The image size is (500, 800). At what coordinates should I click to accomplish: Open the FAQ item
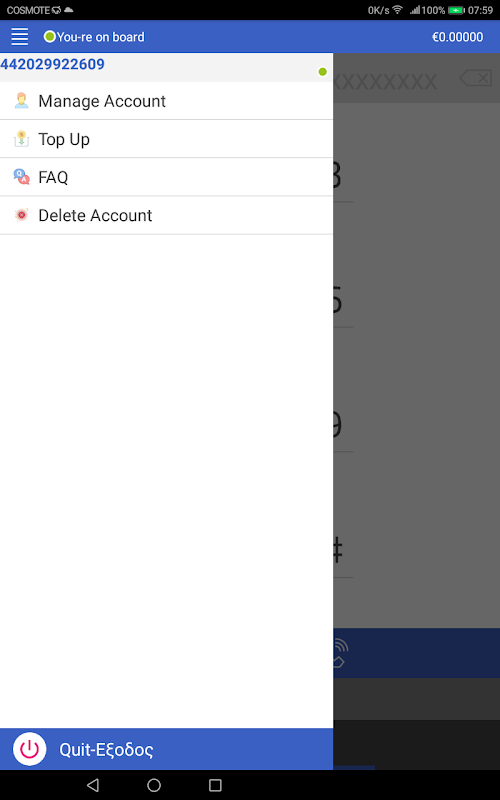pos(166,177)
